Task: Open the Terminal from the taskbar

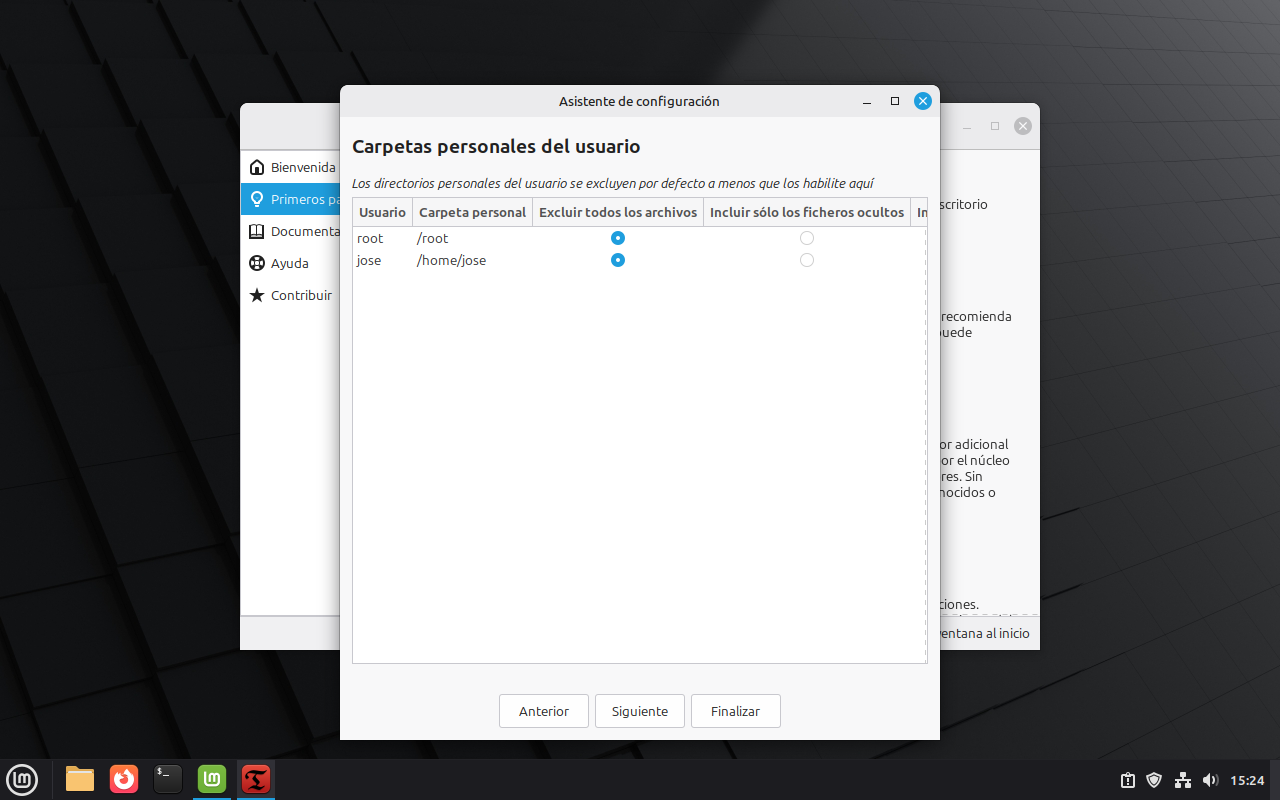Action: 168,778
